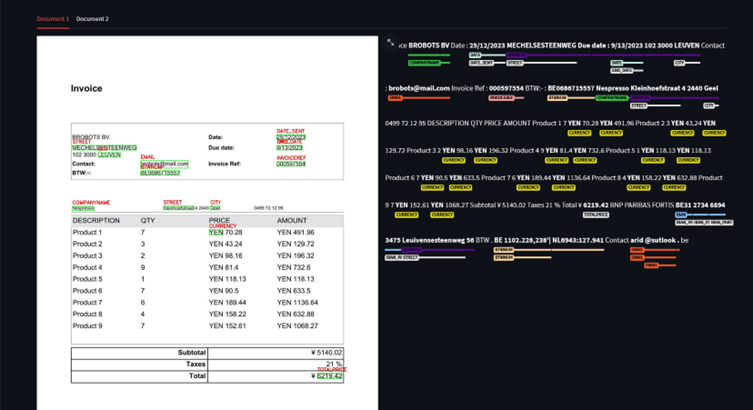Image resolution: width=753 pixels, height=410 pixels.
Task: Click the Invoice heading on the page
Action: point(86,89)
